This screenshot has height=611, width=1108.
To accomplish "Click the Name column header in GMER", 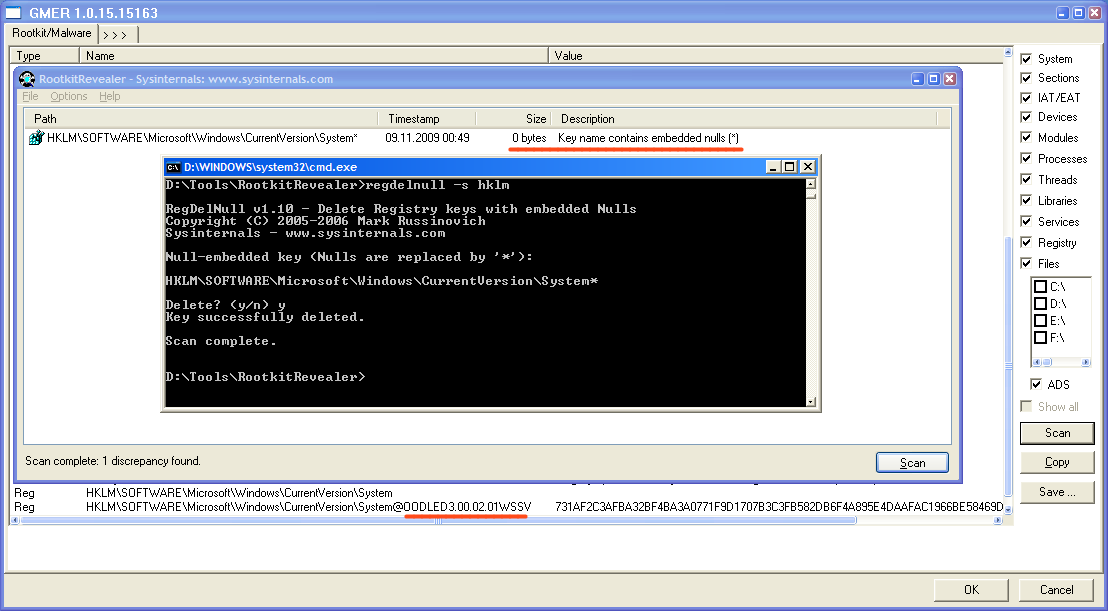I will point(314,56).
